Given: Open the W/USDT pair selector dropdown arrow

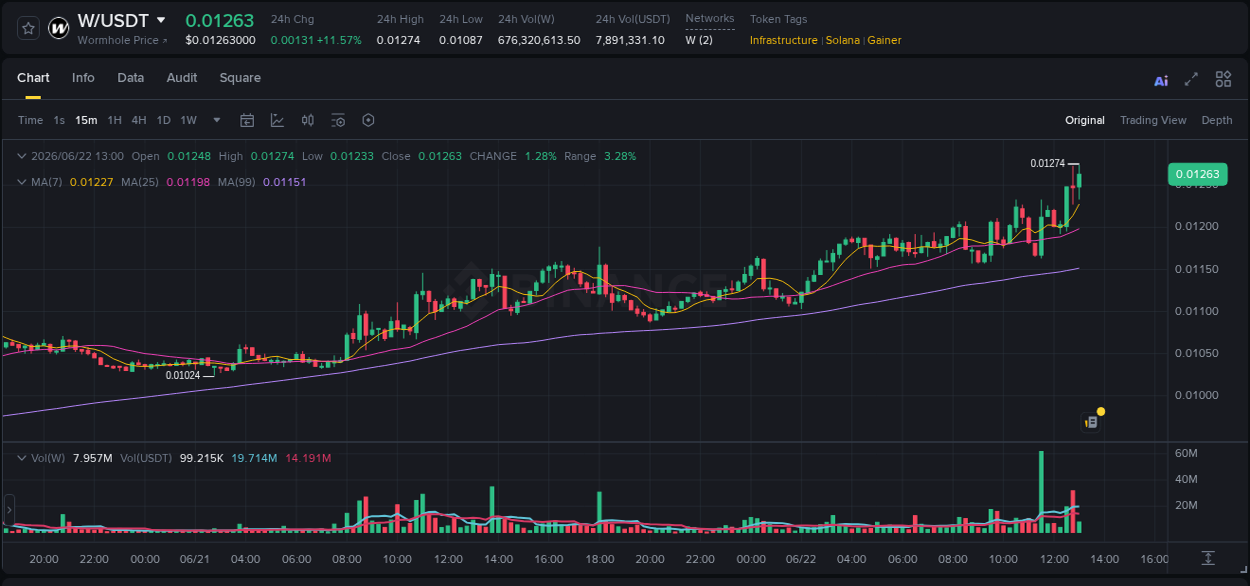Looking at the screenshot, I should click(161, 20).
